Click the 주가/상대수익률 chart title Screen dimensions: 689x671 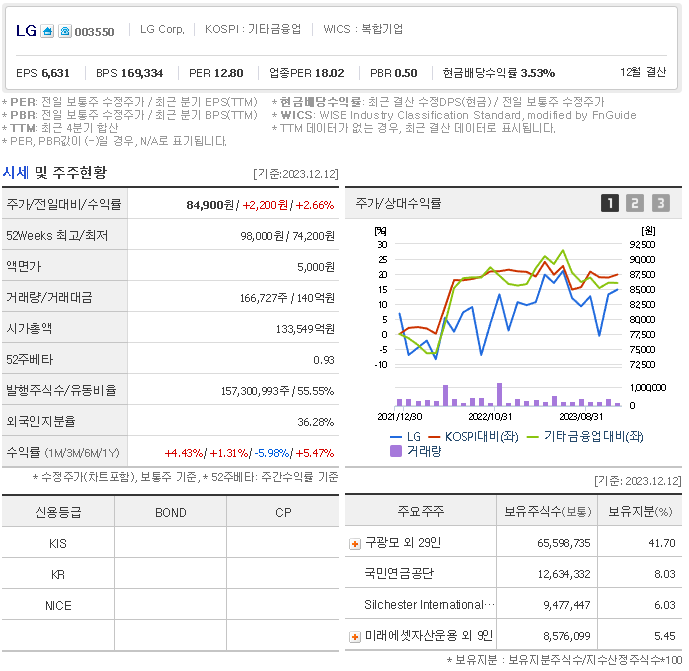click(398, 203)
